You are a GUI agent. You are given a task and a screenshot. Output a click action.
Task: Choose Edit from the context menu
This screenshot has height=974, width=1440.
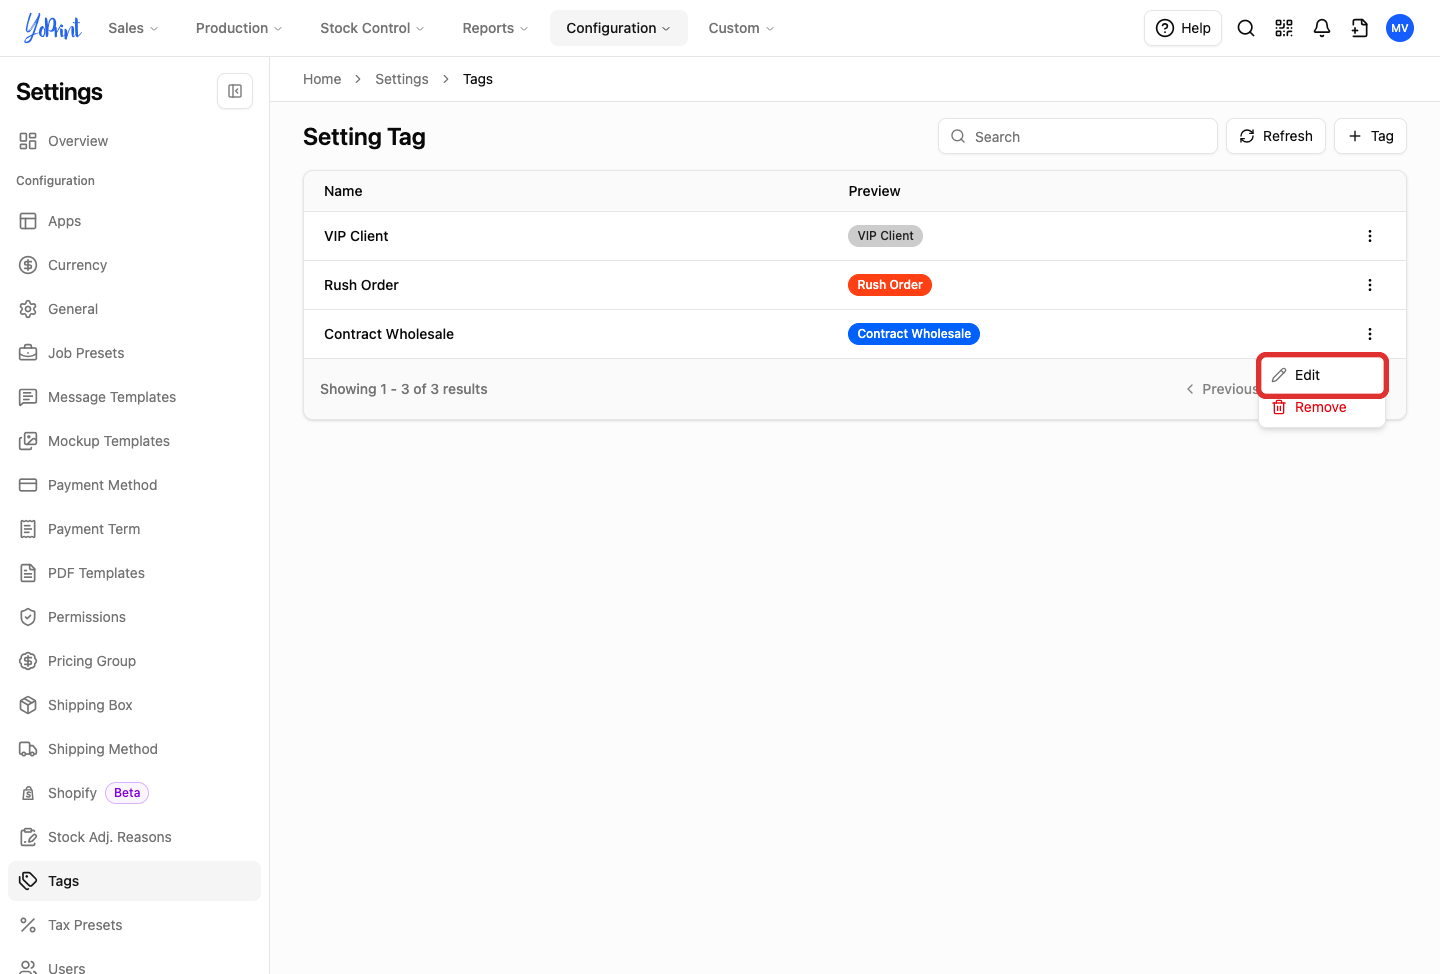1322,375
